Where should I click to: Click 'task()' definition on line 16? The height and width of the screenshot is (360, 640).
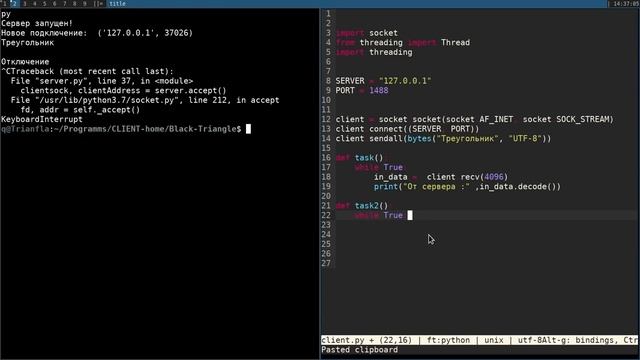(x=369, y=158)
